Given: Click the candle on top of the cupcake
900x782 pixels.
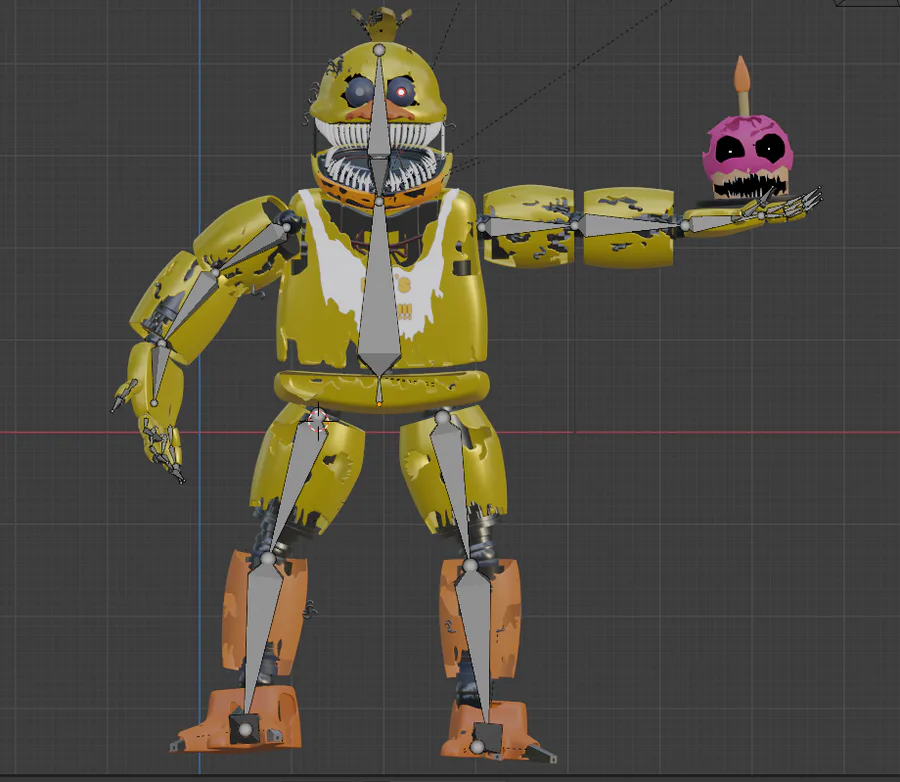Looking at the screenshot, I should [x=742, y=85].
